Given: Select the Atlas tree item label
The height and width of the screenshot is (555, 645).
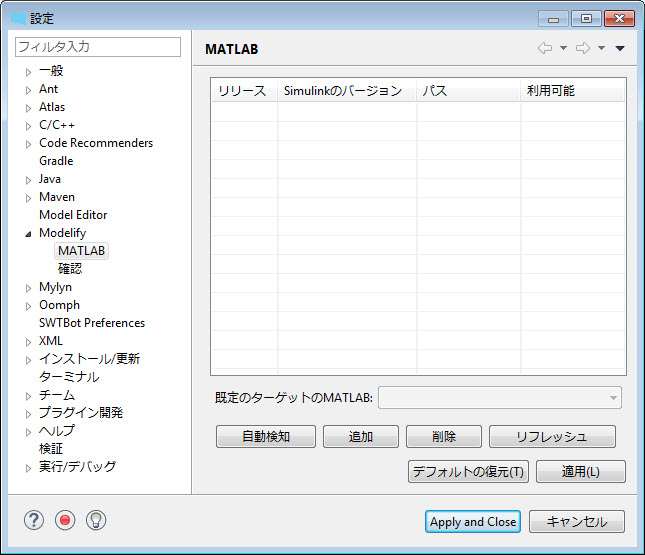Looking at the screenshot, I should [x=52, y=107].
